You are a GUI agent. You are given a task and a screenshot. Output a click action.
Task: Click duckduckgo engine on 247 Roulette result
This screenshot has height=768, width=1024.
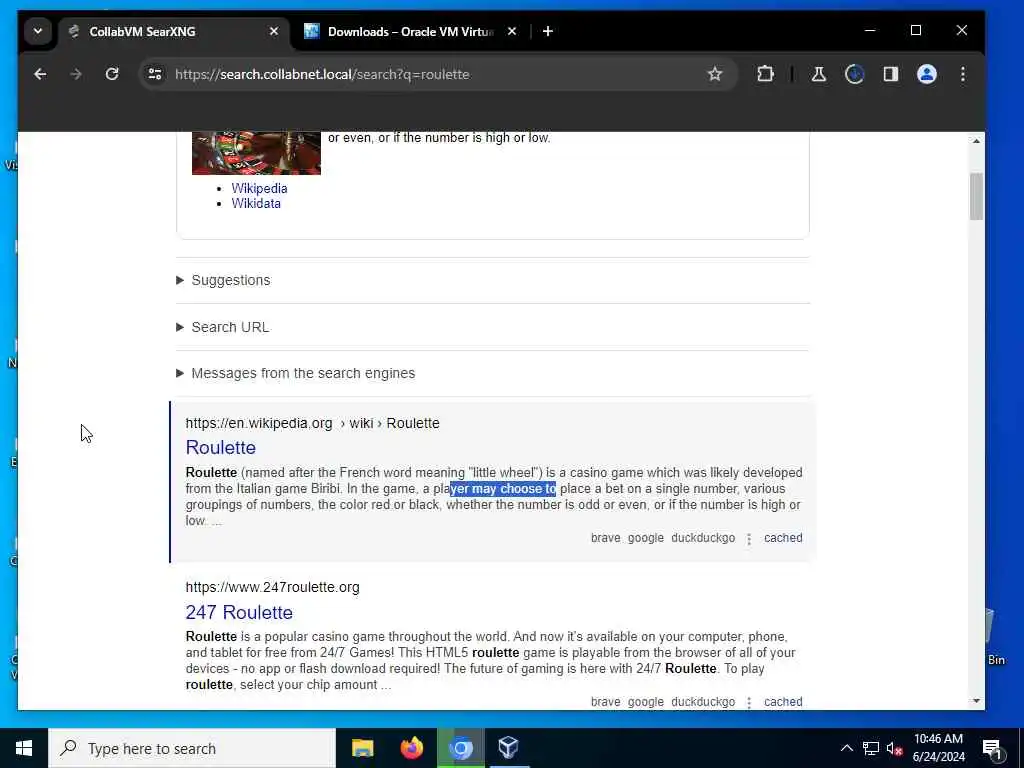(703, 702)
